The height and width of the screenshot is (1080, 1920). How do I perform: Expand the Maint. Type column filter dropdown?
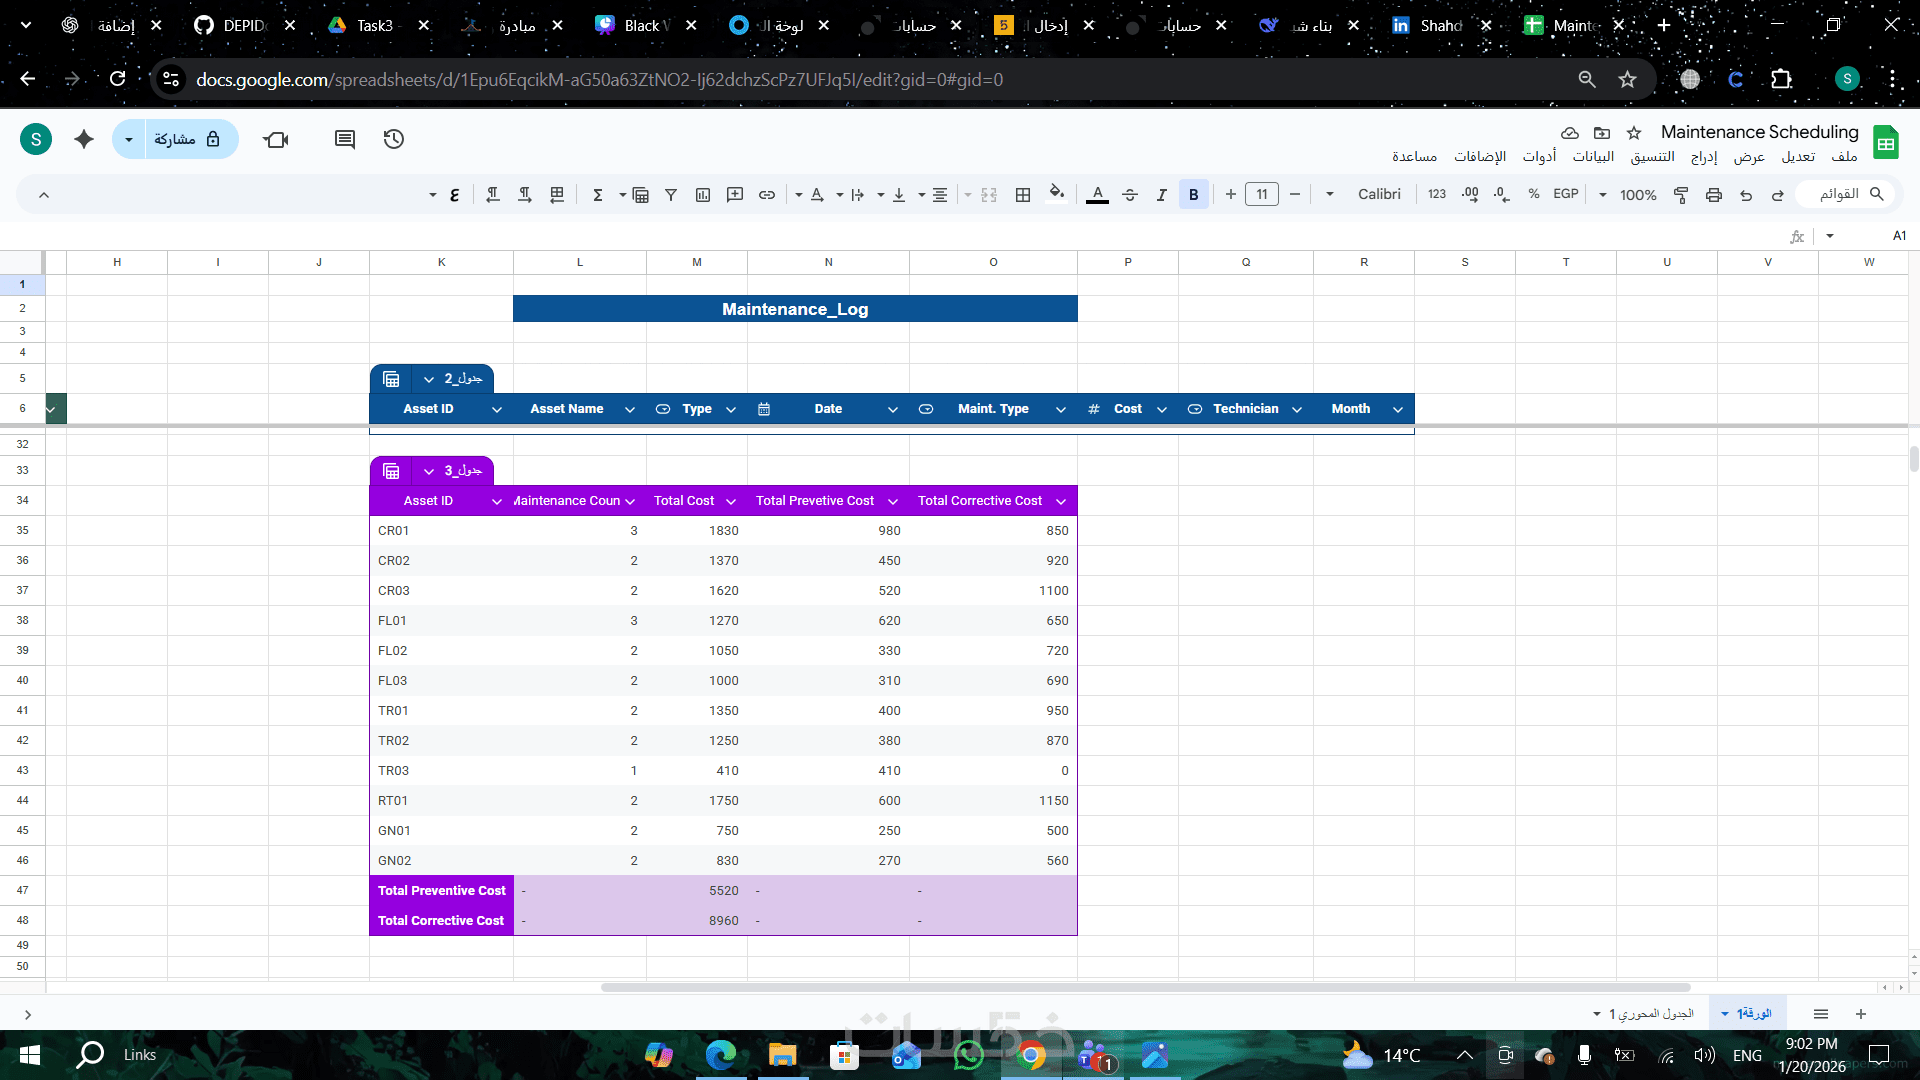(1060, 409)
